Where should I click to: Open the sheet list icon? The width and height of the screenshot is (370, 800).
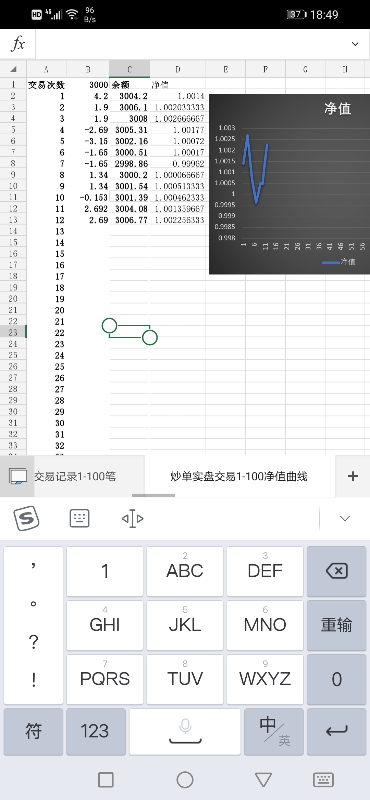coord(18,477)
